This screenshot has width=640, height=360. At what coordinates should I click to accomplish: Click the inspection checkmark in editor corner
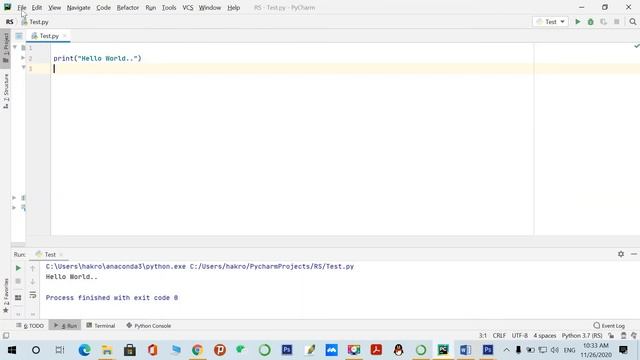coord(636,46)
